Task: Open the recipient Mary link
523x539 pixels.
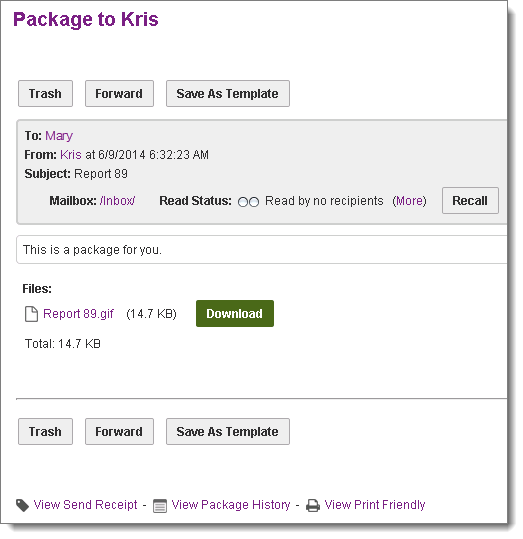Action: coord(59,136)
